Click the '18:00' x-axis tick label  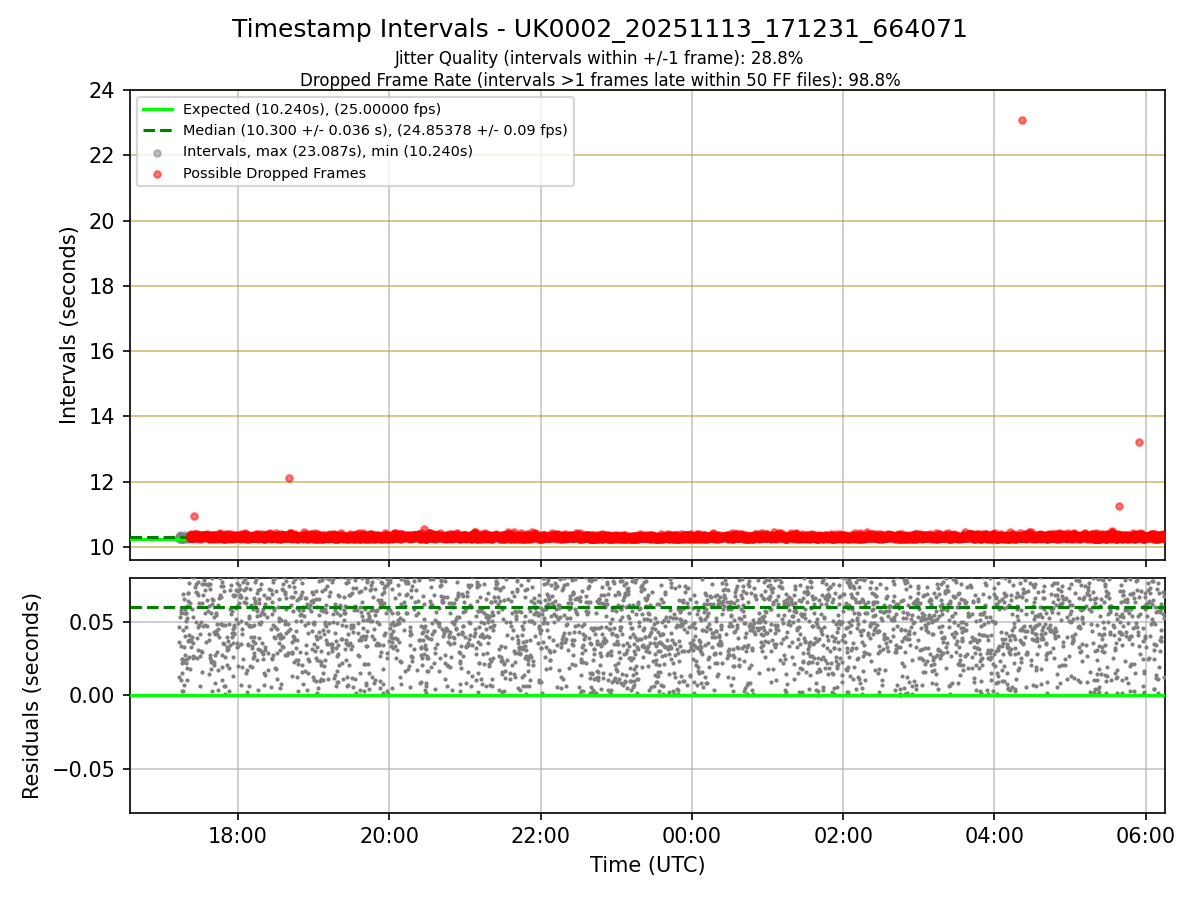(x=238, y=834)
